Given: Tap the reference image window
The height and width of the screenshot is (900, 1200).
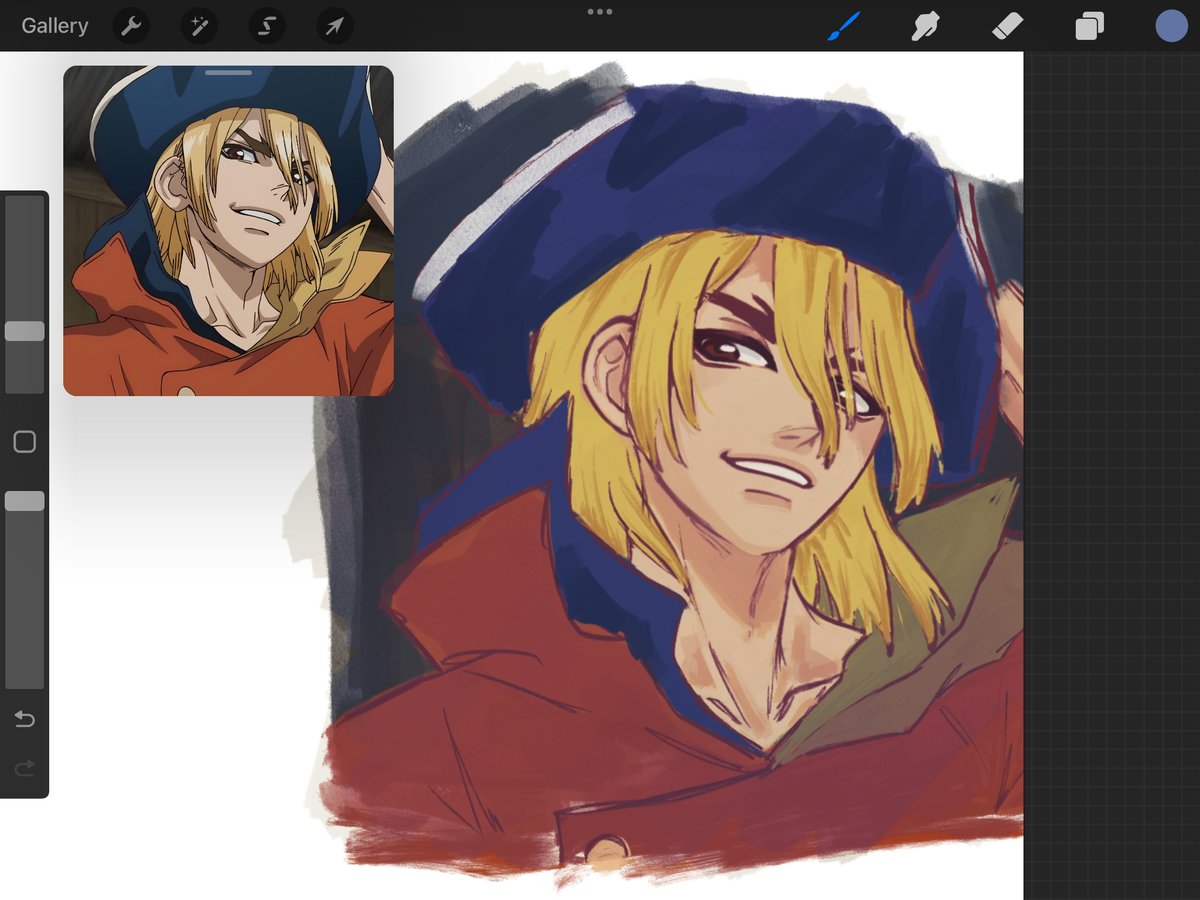Looking at the screenshot, I should coord(228,231).
